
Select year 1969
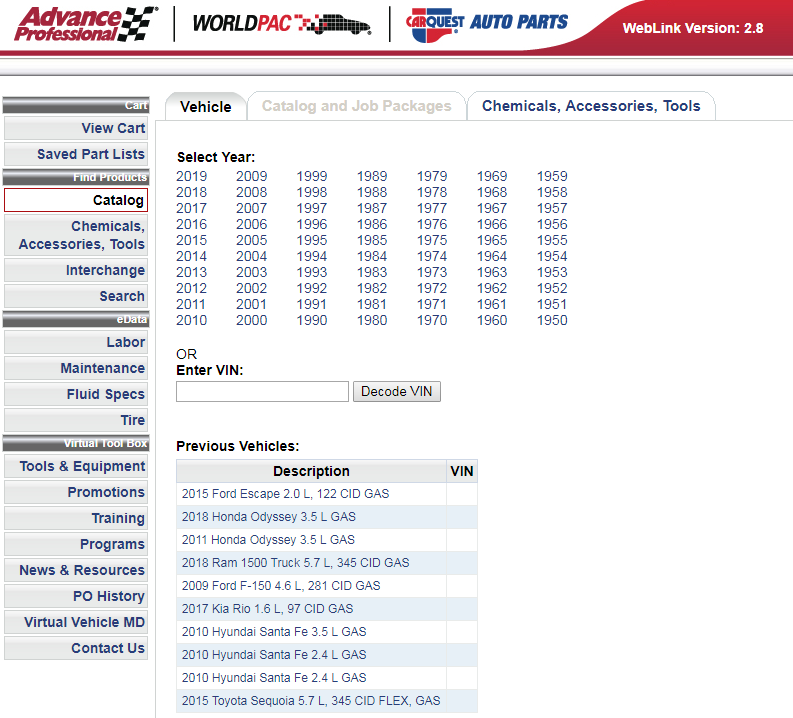(x=492, y=176)
